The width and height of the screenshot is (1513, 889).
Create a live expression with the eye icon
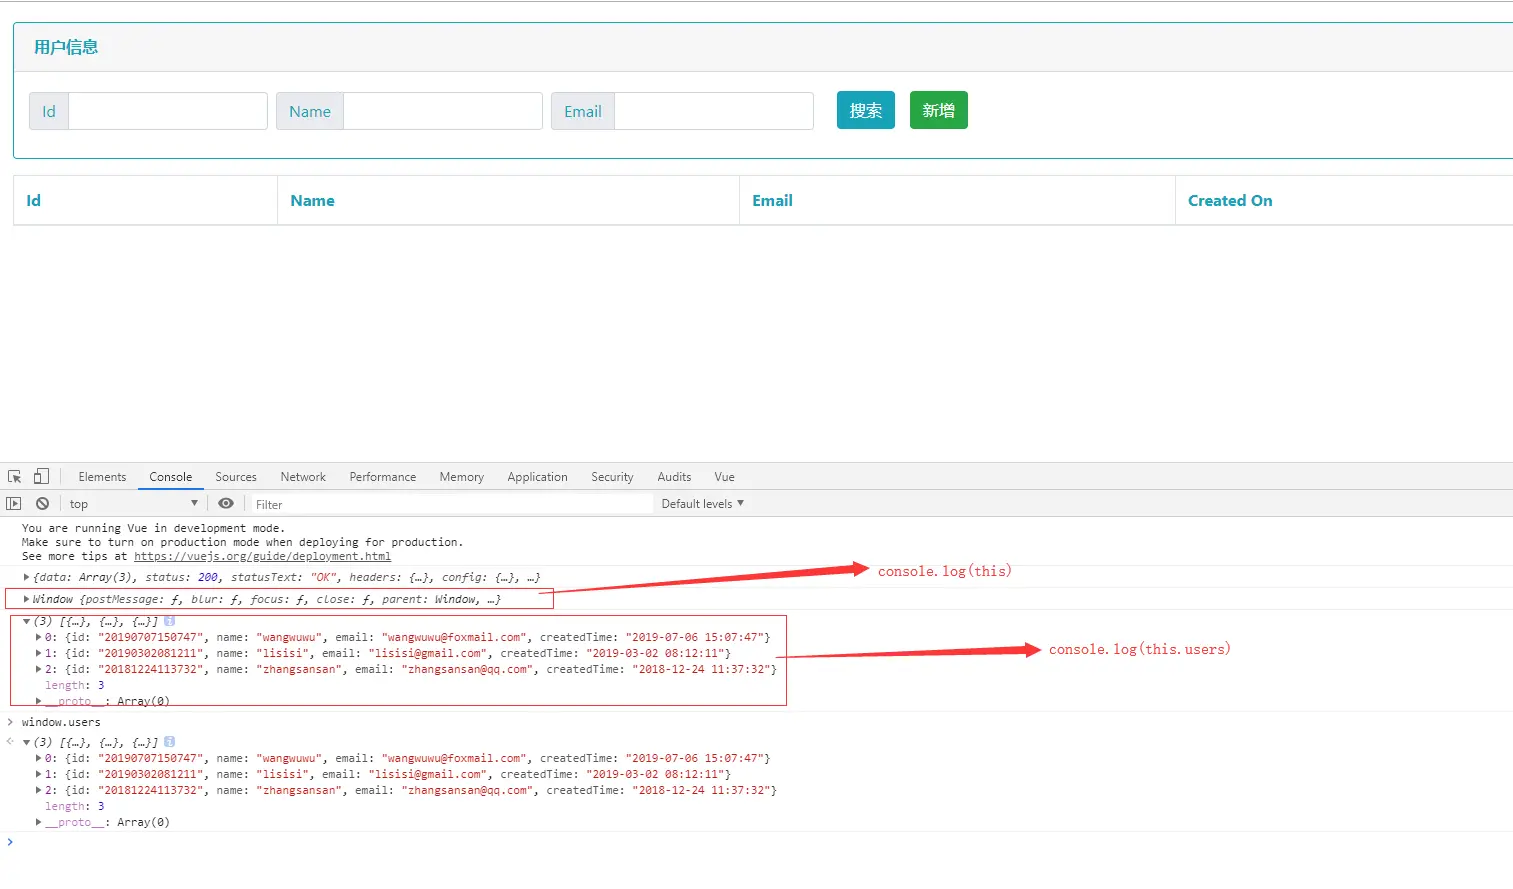[x=226, y=504]
